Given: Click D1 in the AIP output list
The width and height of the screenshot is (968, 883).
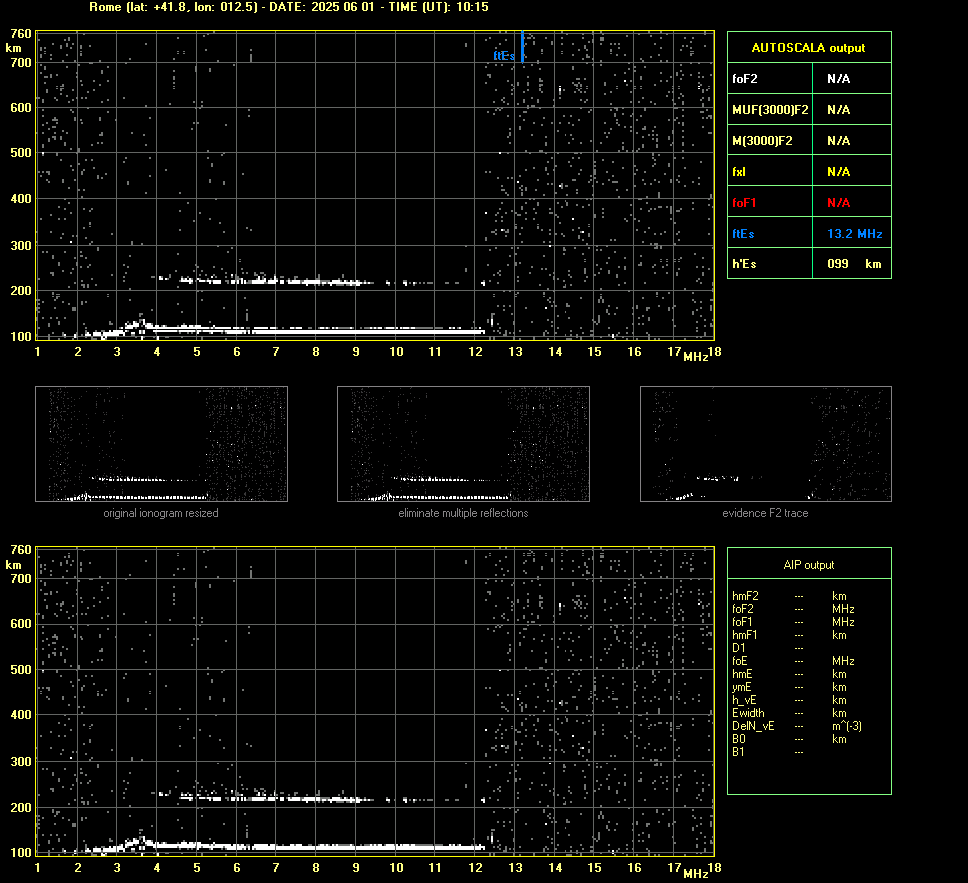Looking at the screenshot, I should [x=738, y=648].
